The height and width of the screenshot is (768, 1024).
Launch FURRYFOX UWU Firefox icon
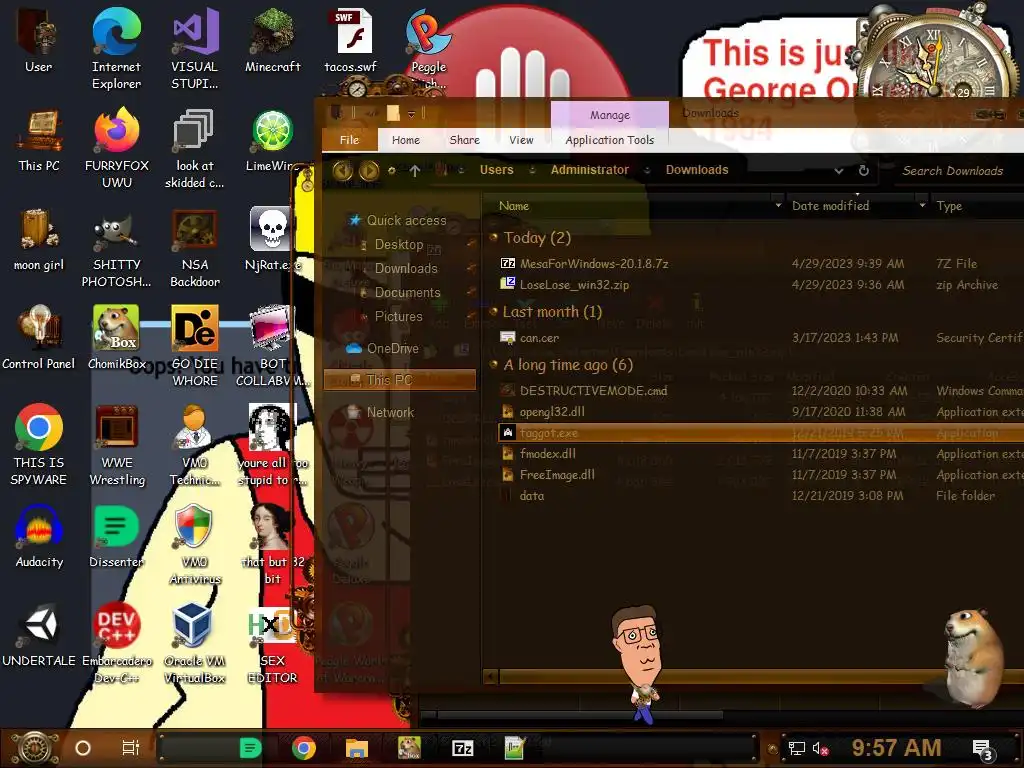click(x=116, y=149)
